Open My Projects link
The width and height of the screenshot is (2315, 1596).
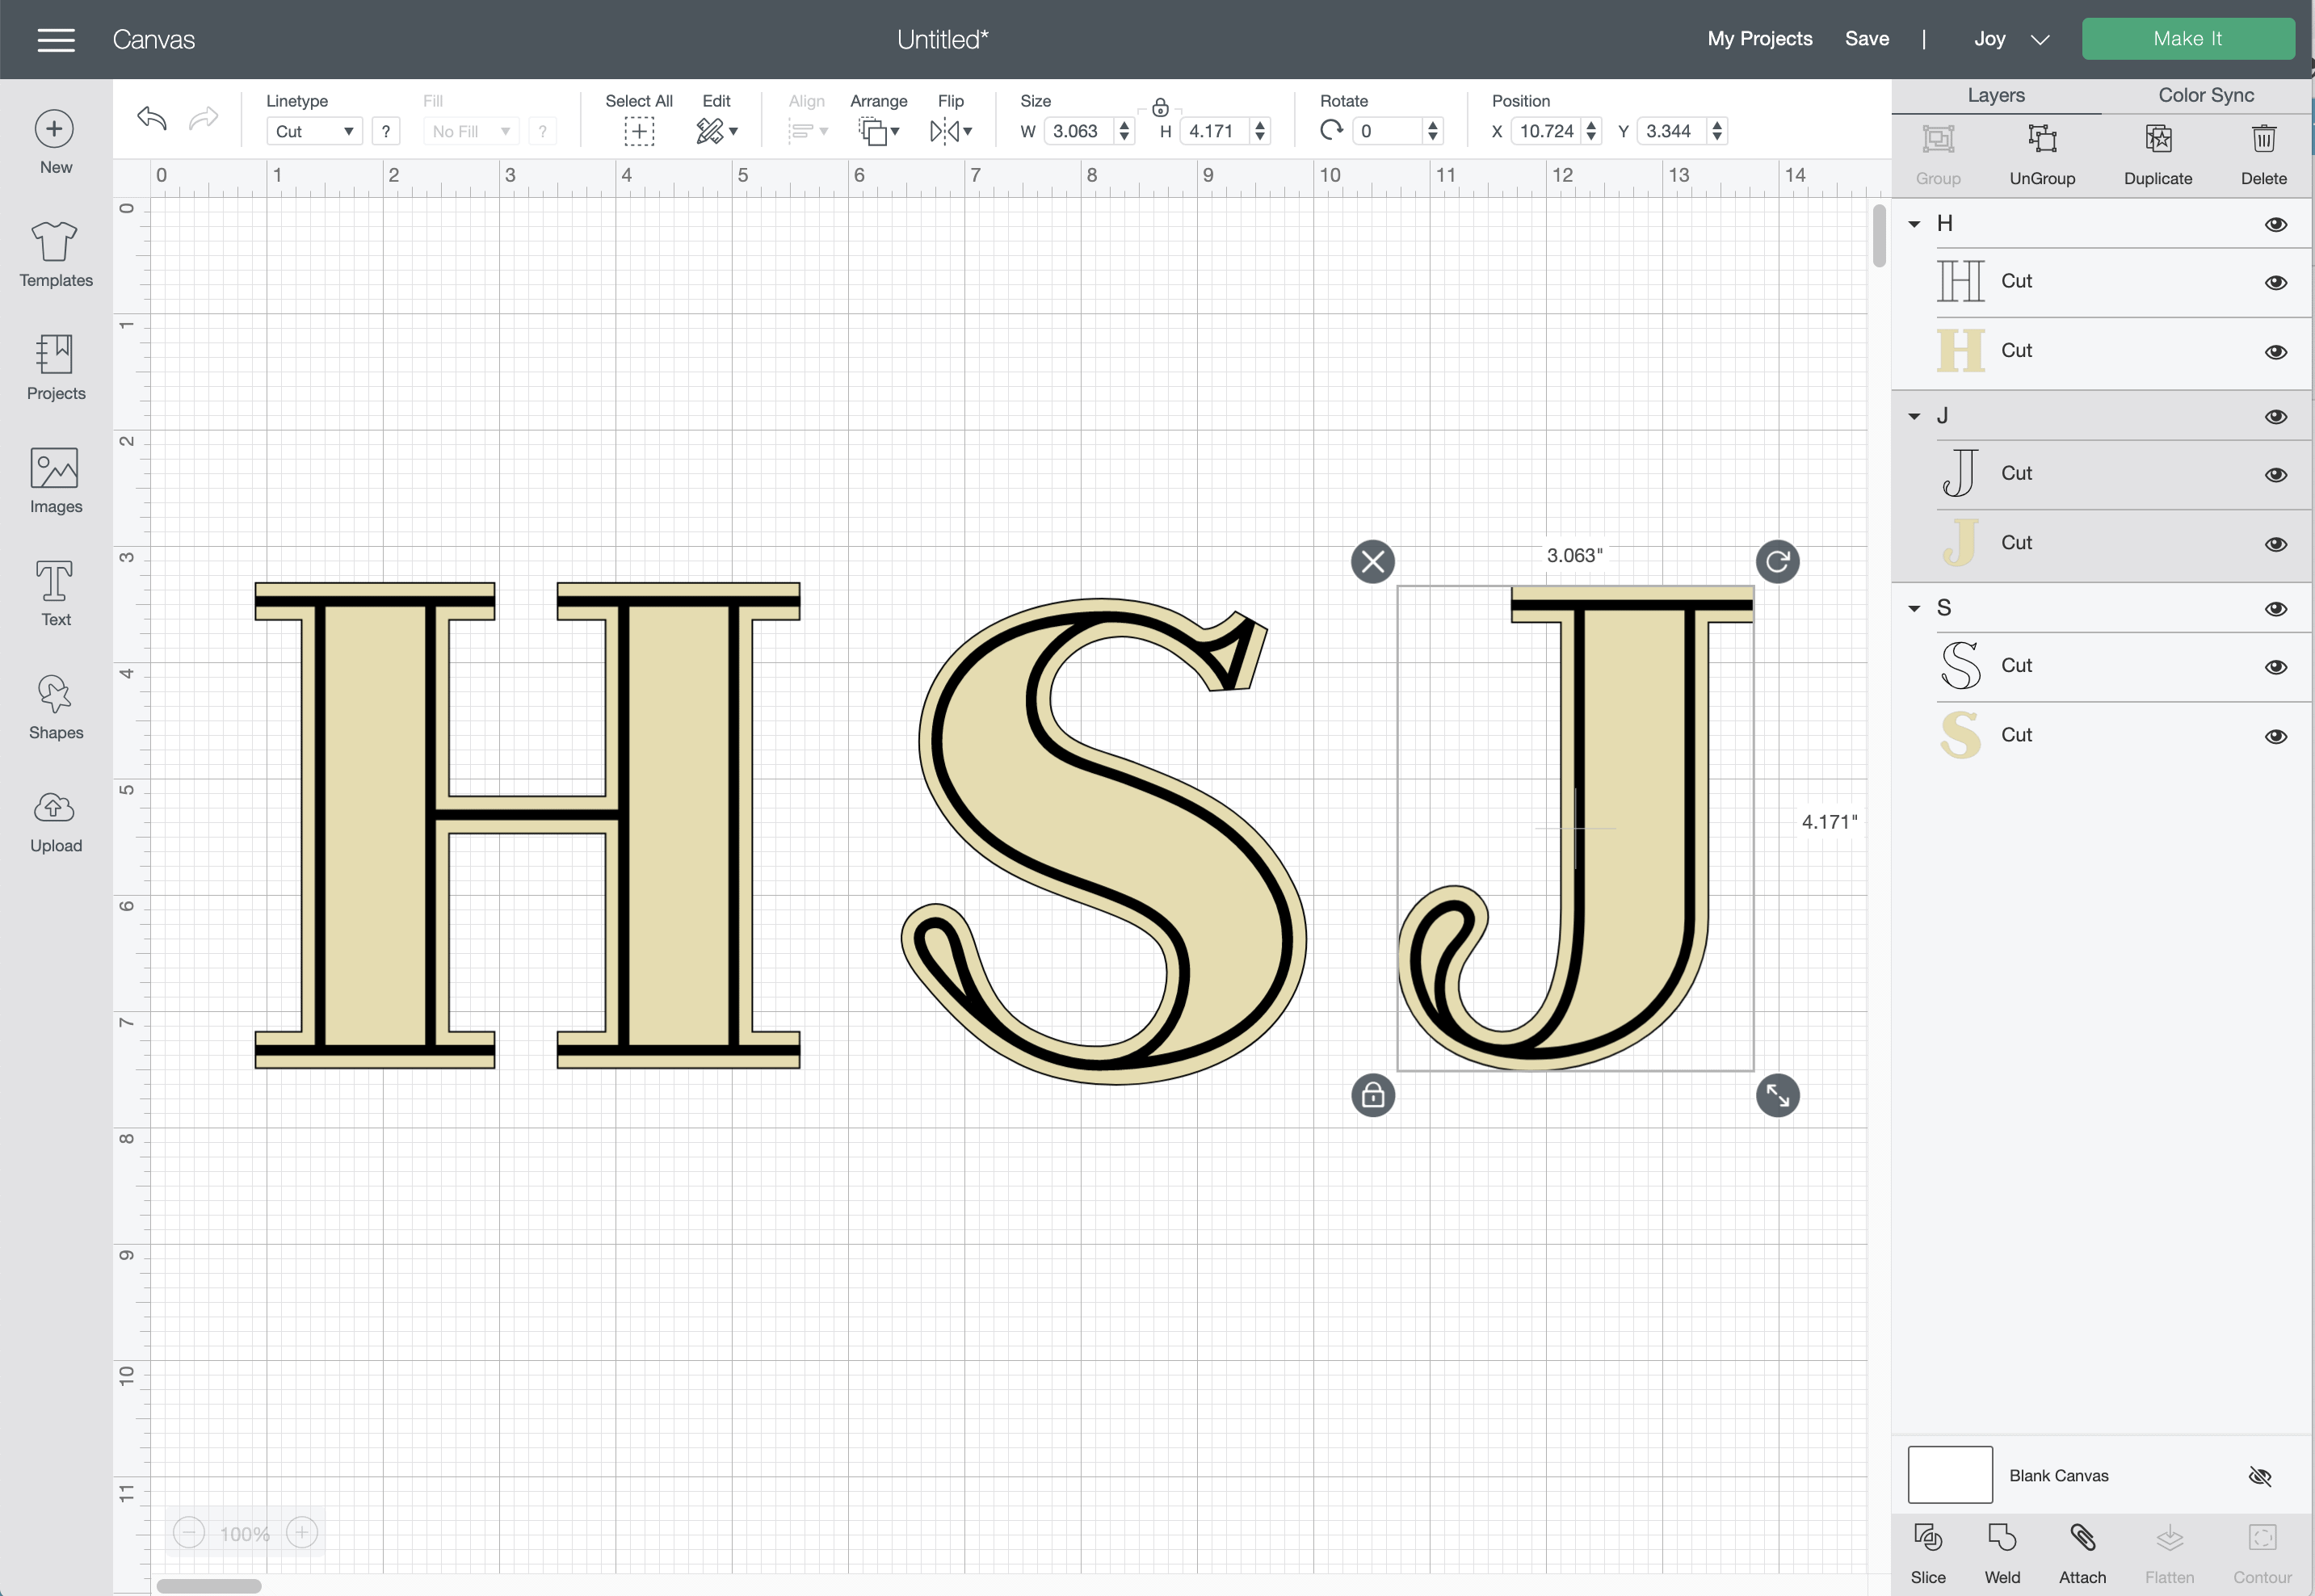[1759, 39]
